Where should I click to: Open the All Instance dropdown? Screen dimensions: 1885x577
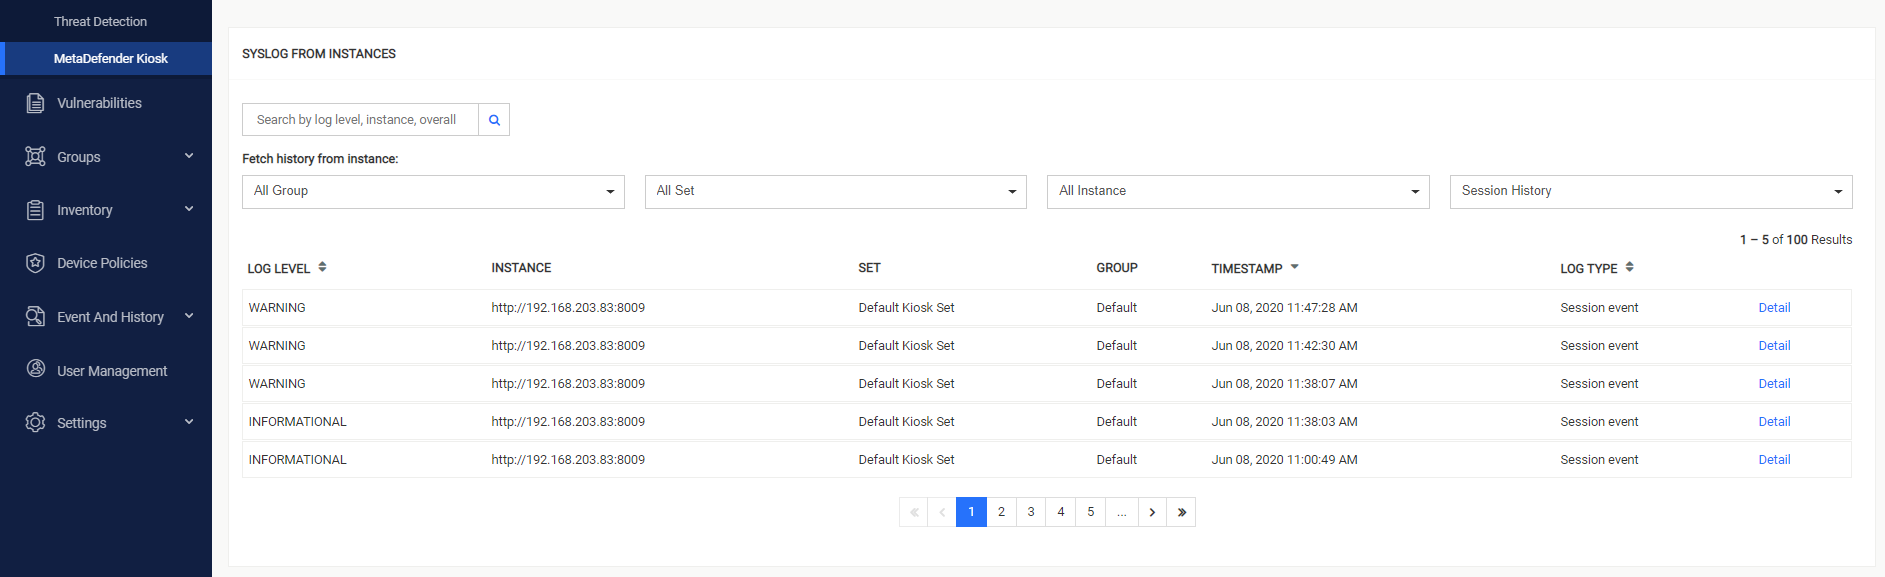point(1238,192)
